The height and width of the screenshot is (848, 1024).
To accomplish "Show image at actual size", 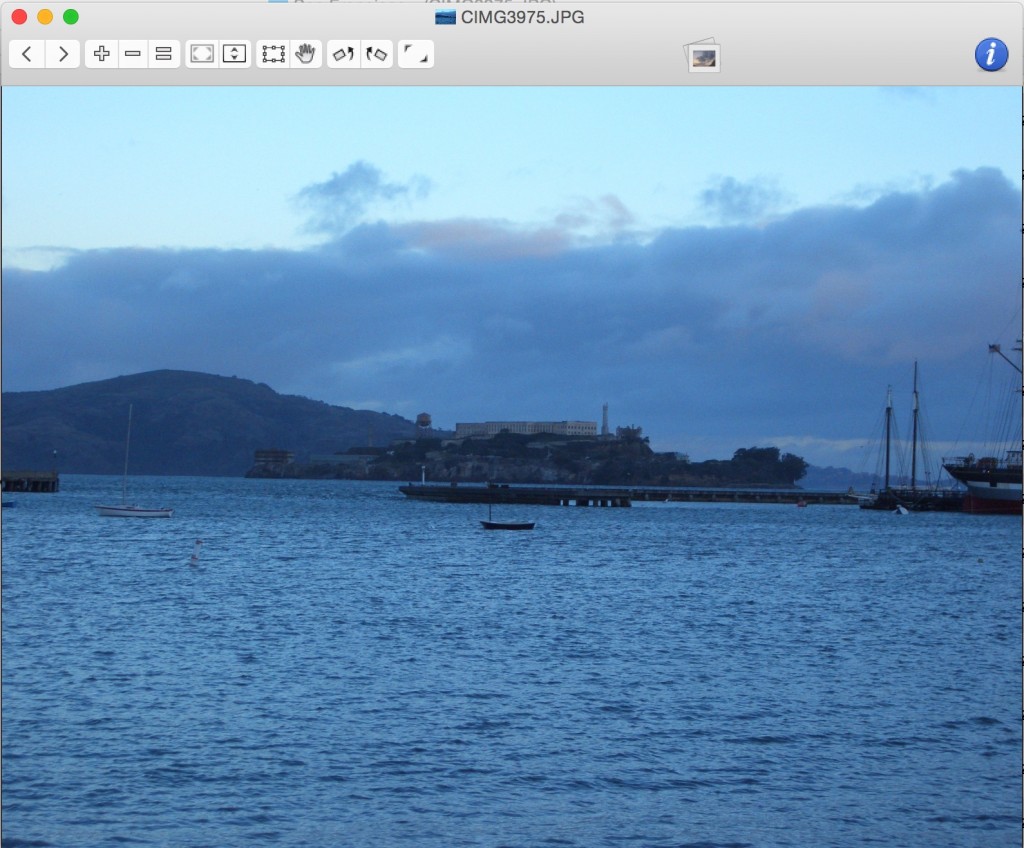I will click(x=164, y=54).
